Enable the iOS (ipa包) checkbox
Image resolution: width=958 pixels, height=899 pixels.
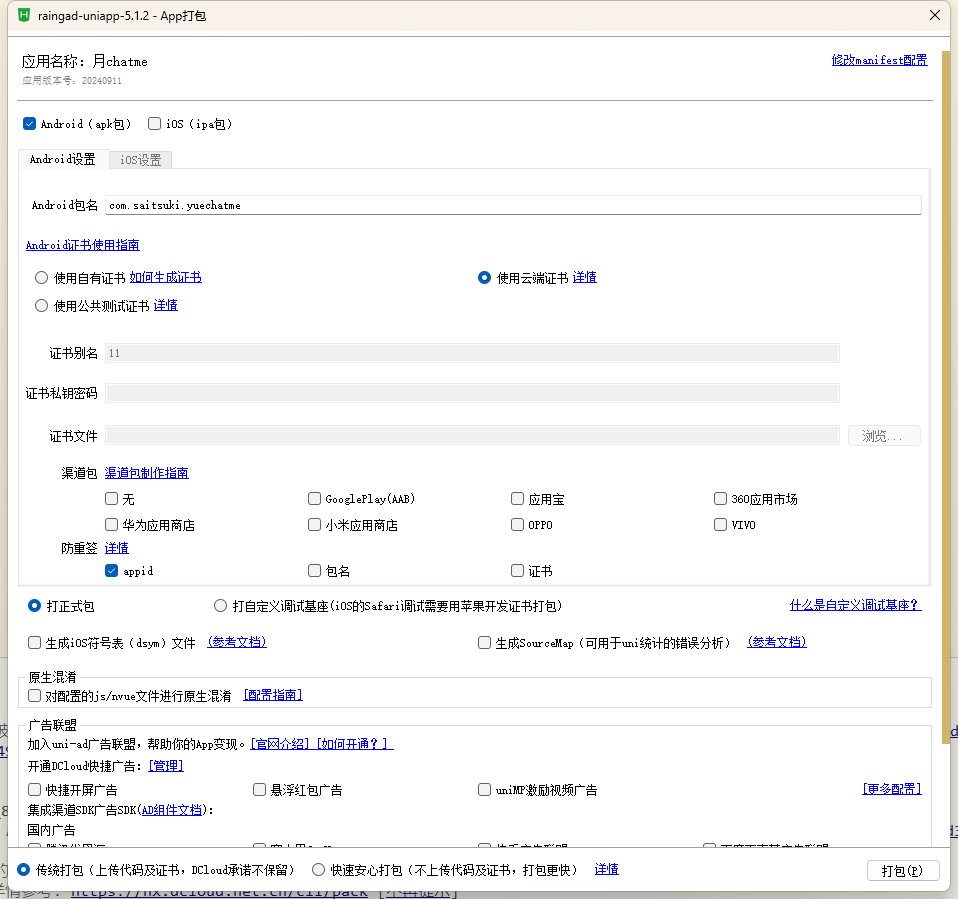(x=154, y=124)
